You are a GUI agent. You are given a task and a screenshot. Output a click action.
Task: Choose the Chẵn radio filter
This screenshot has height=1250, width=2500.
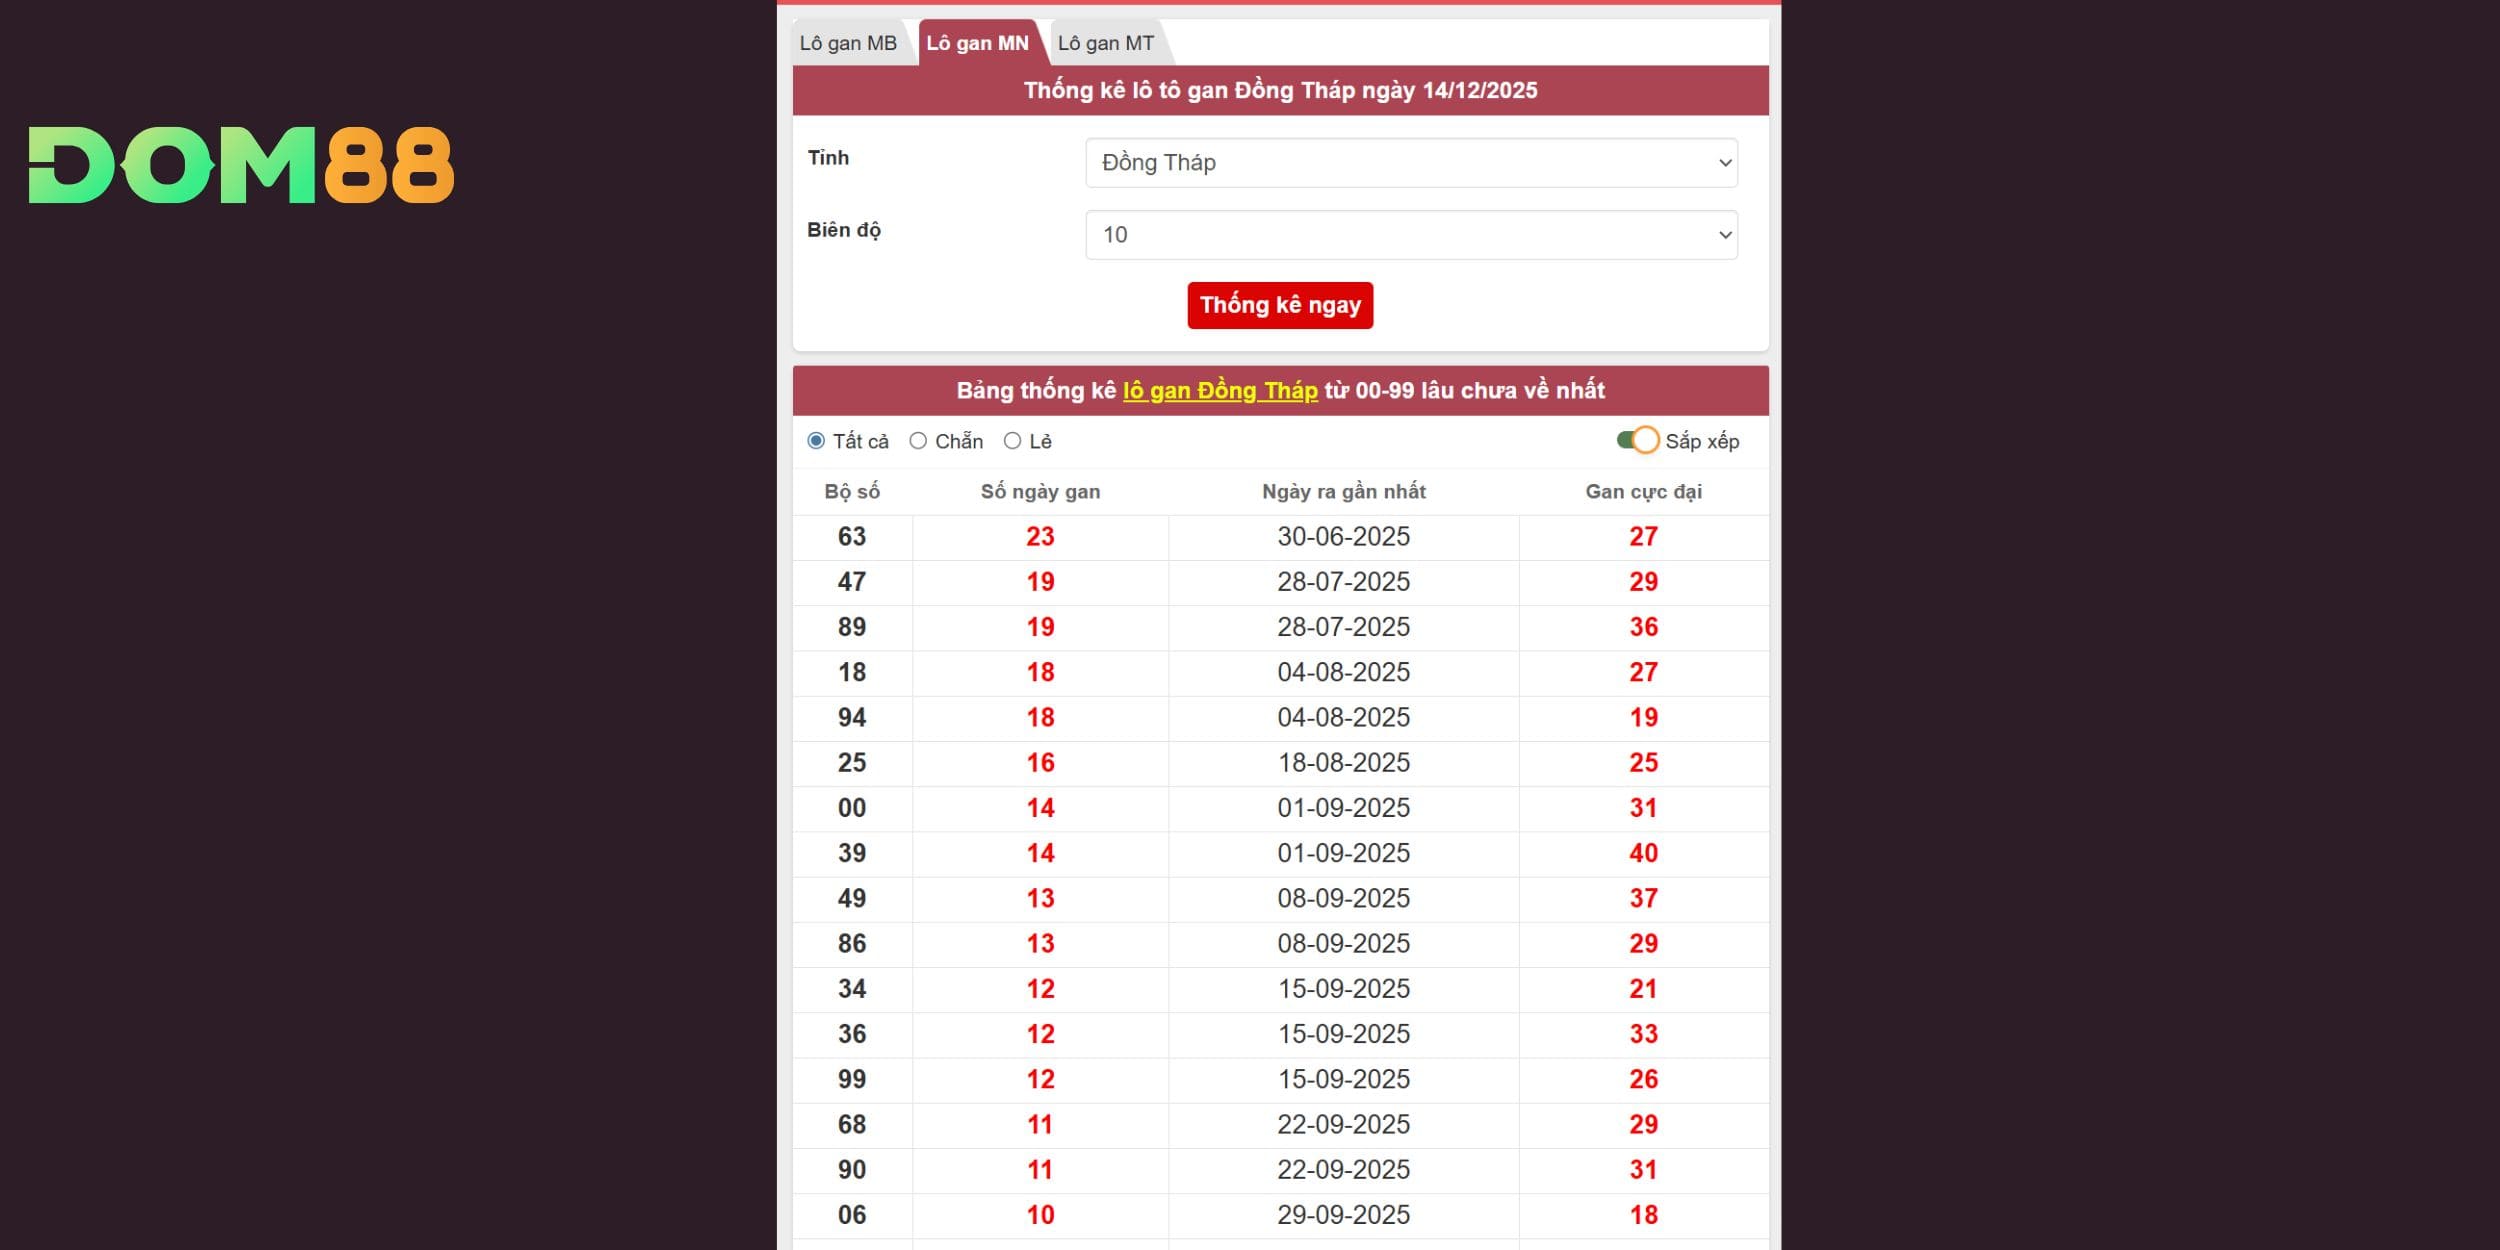[918, 441]
